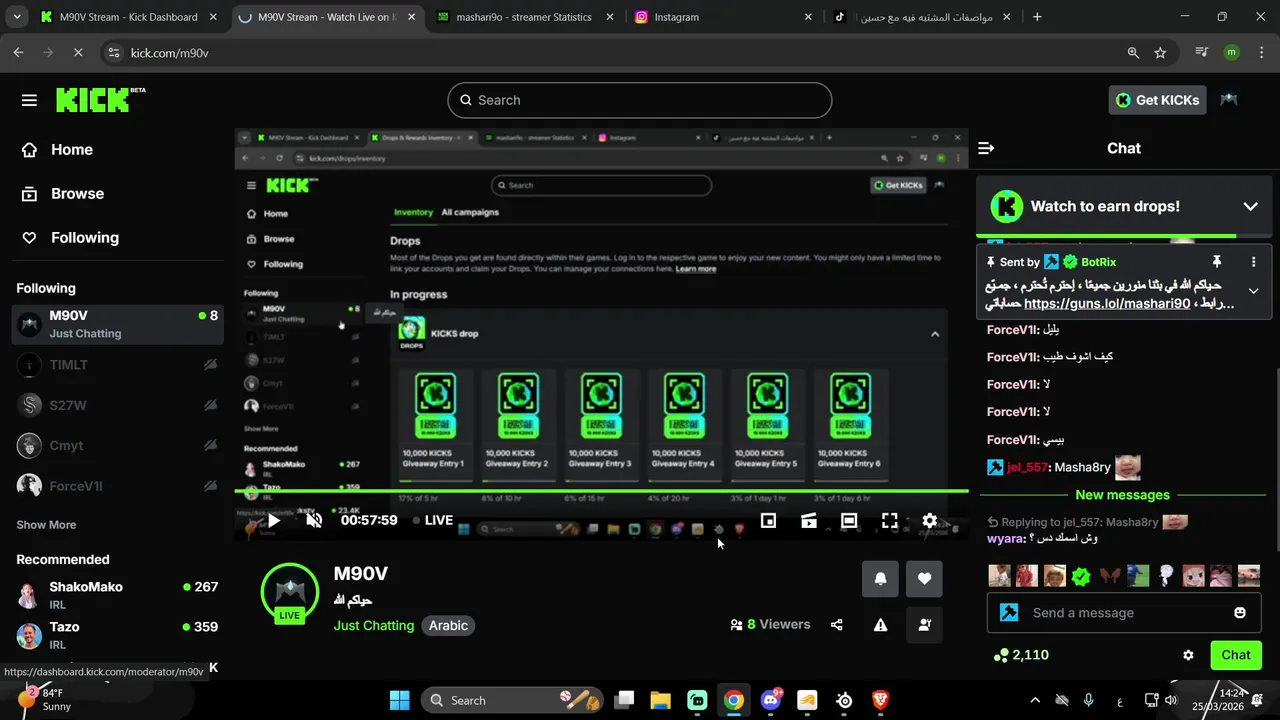Screen dimensions: 1280x720
Task: Open M90V channel in Following list
Action: [x=118, y=324]
